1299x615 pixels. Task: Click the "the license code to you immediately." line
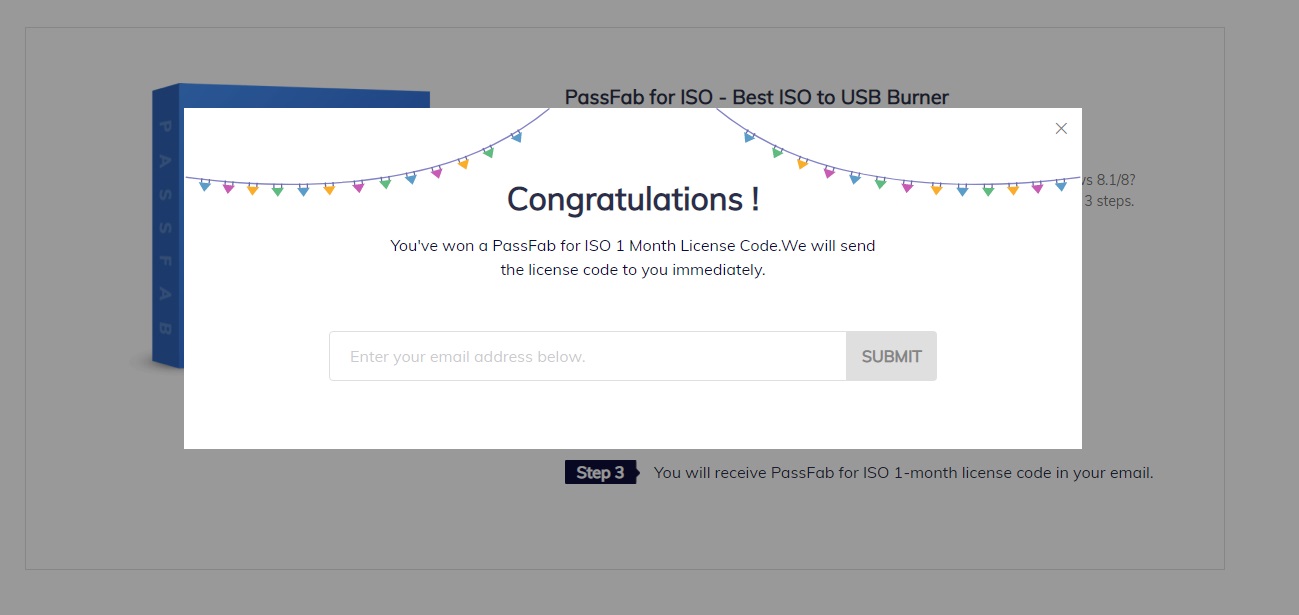[x=632, y=270]
